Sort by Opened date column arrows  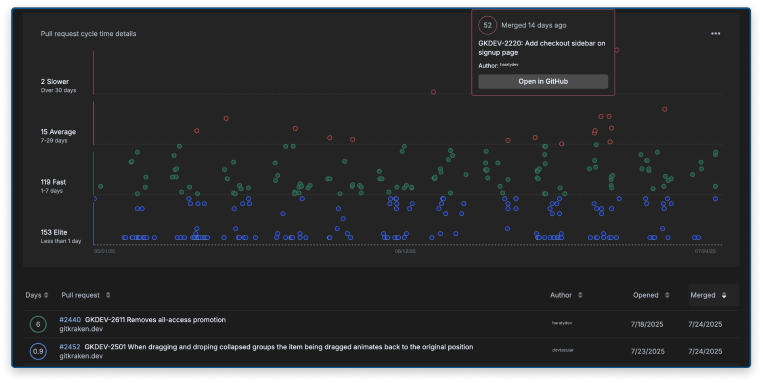click(x=667, y=295)
